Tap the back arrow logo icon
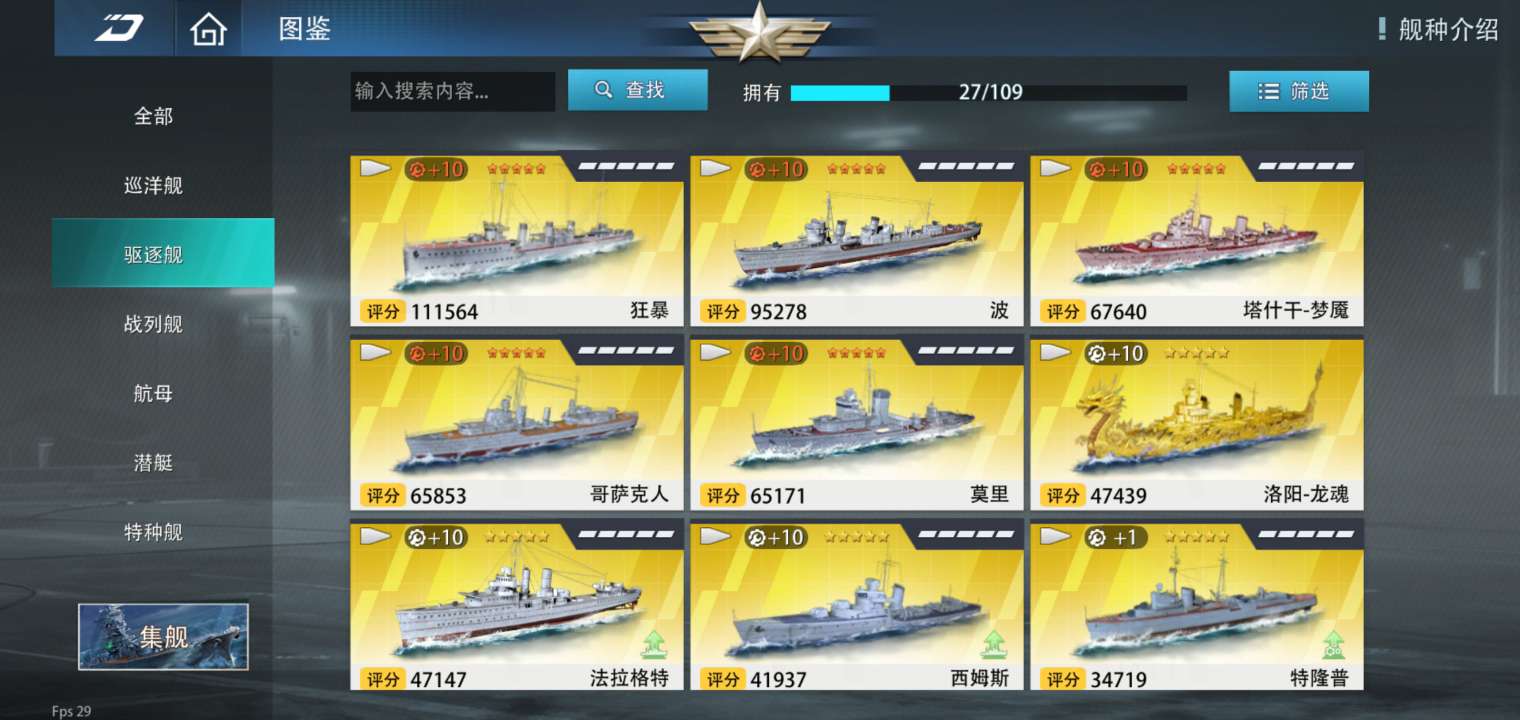This screenshot has height=720, width=1520. (x=118, y=28)
